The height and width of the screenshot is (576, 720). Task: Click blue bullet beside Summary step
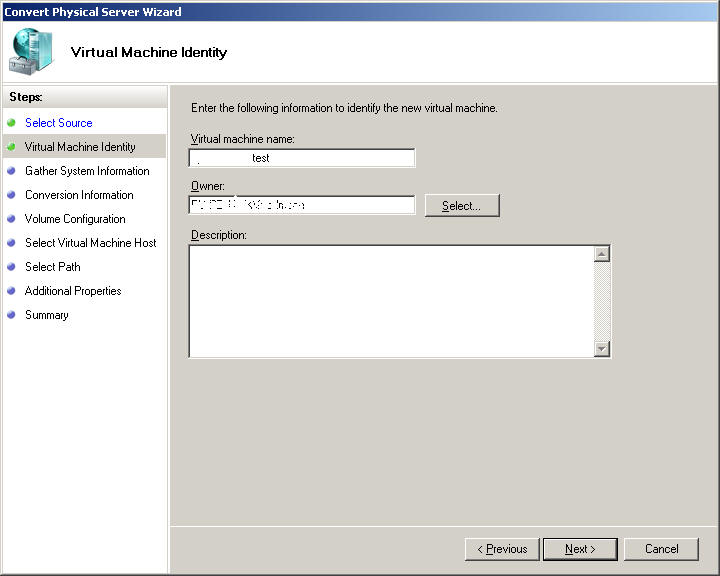12,315
